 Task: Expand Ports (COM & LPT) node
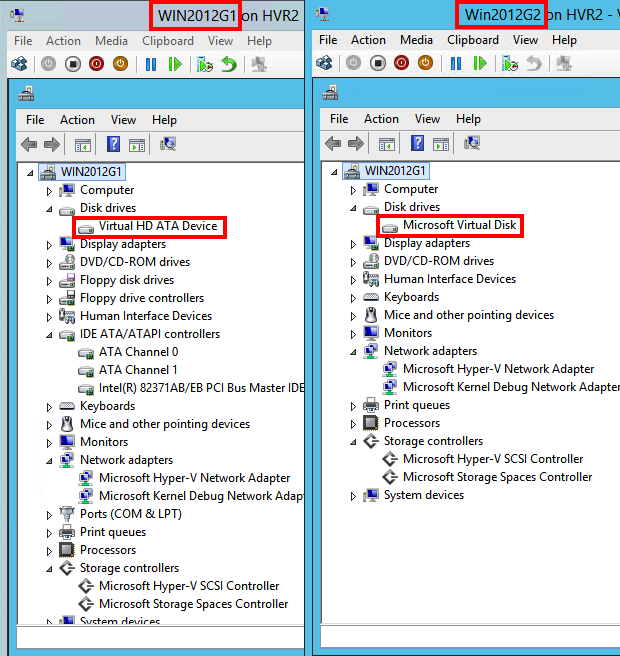49,515
